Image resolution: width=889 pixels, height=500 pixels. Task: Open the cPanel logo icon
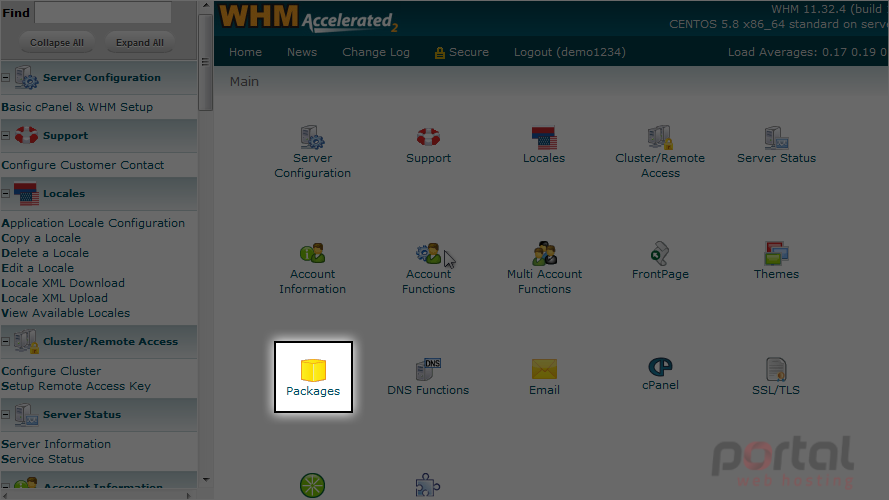click(660, 367)
